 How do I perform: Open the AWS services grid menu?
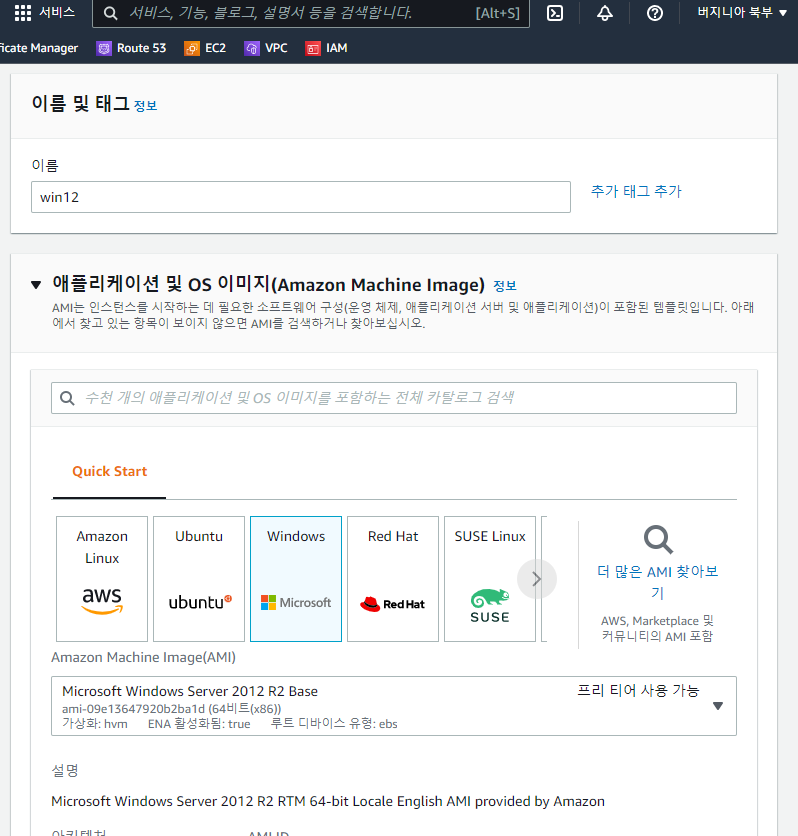coord(22,13)
